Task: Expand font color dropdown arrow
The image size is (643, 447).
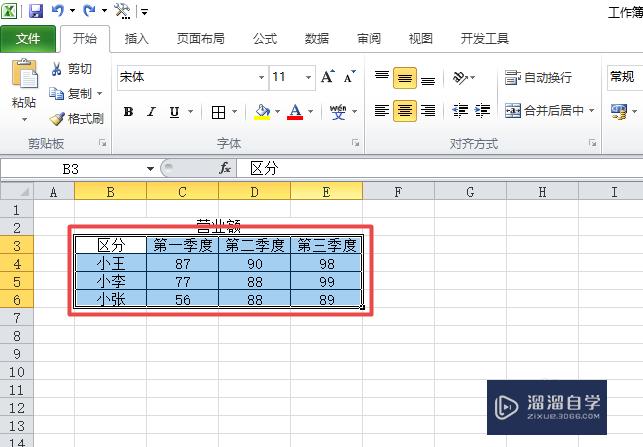Action: (310, 112)
